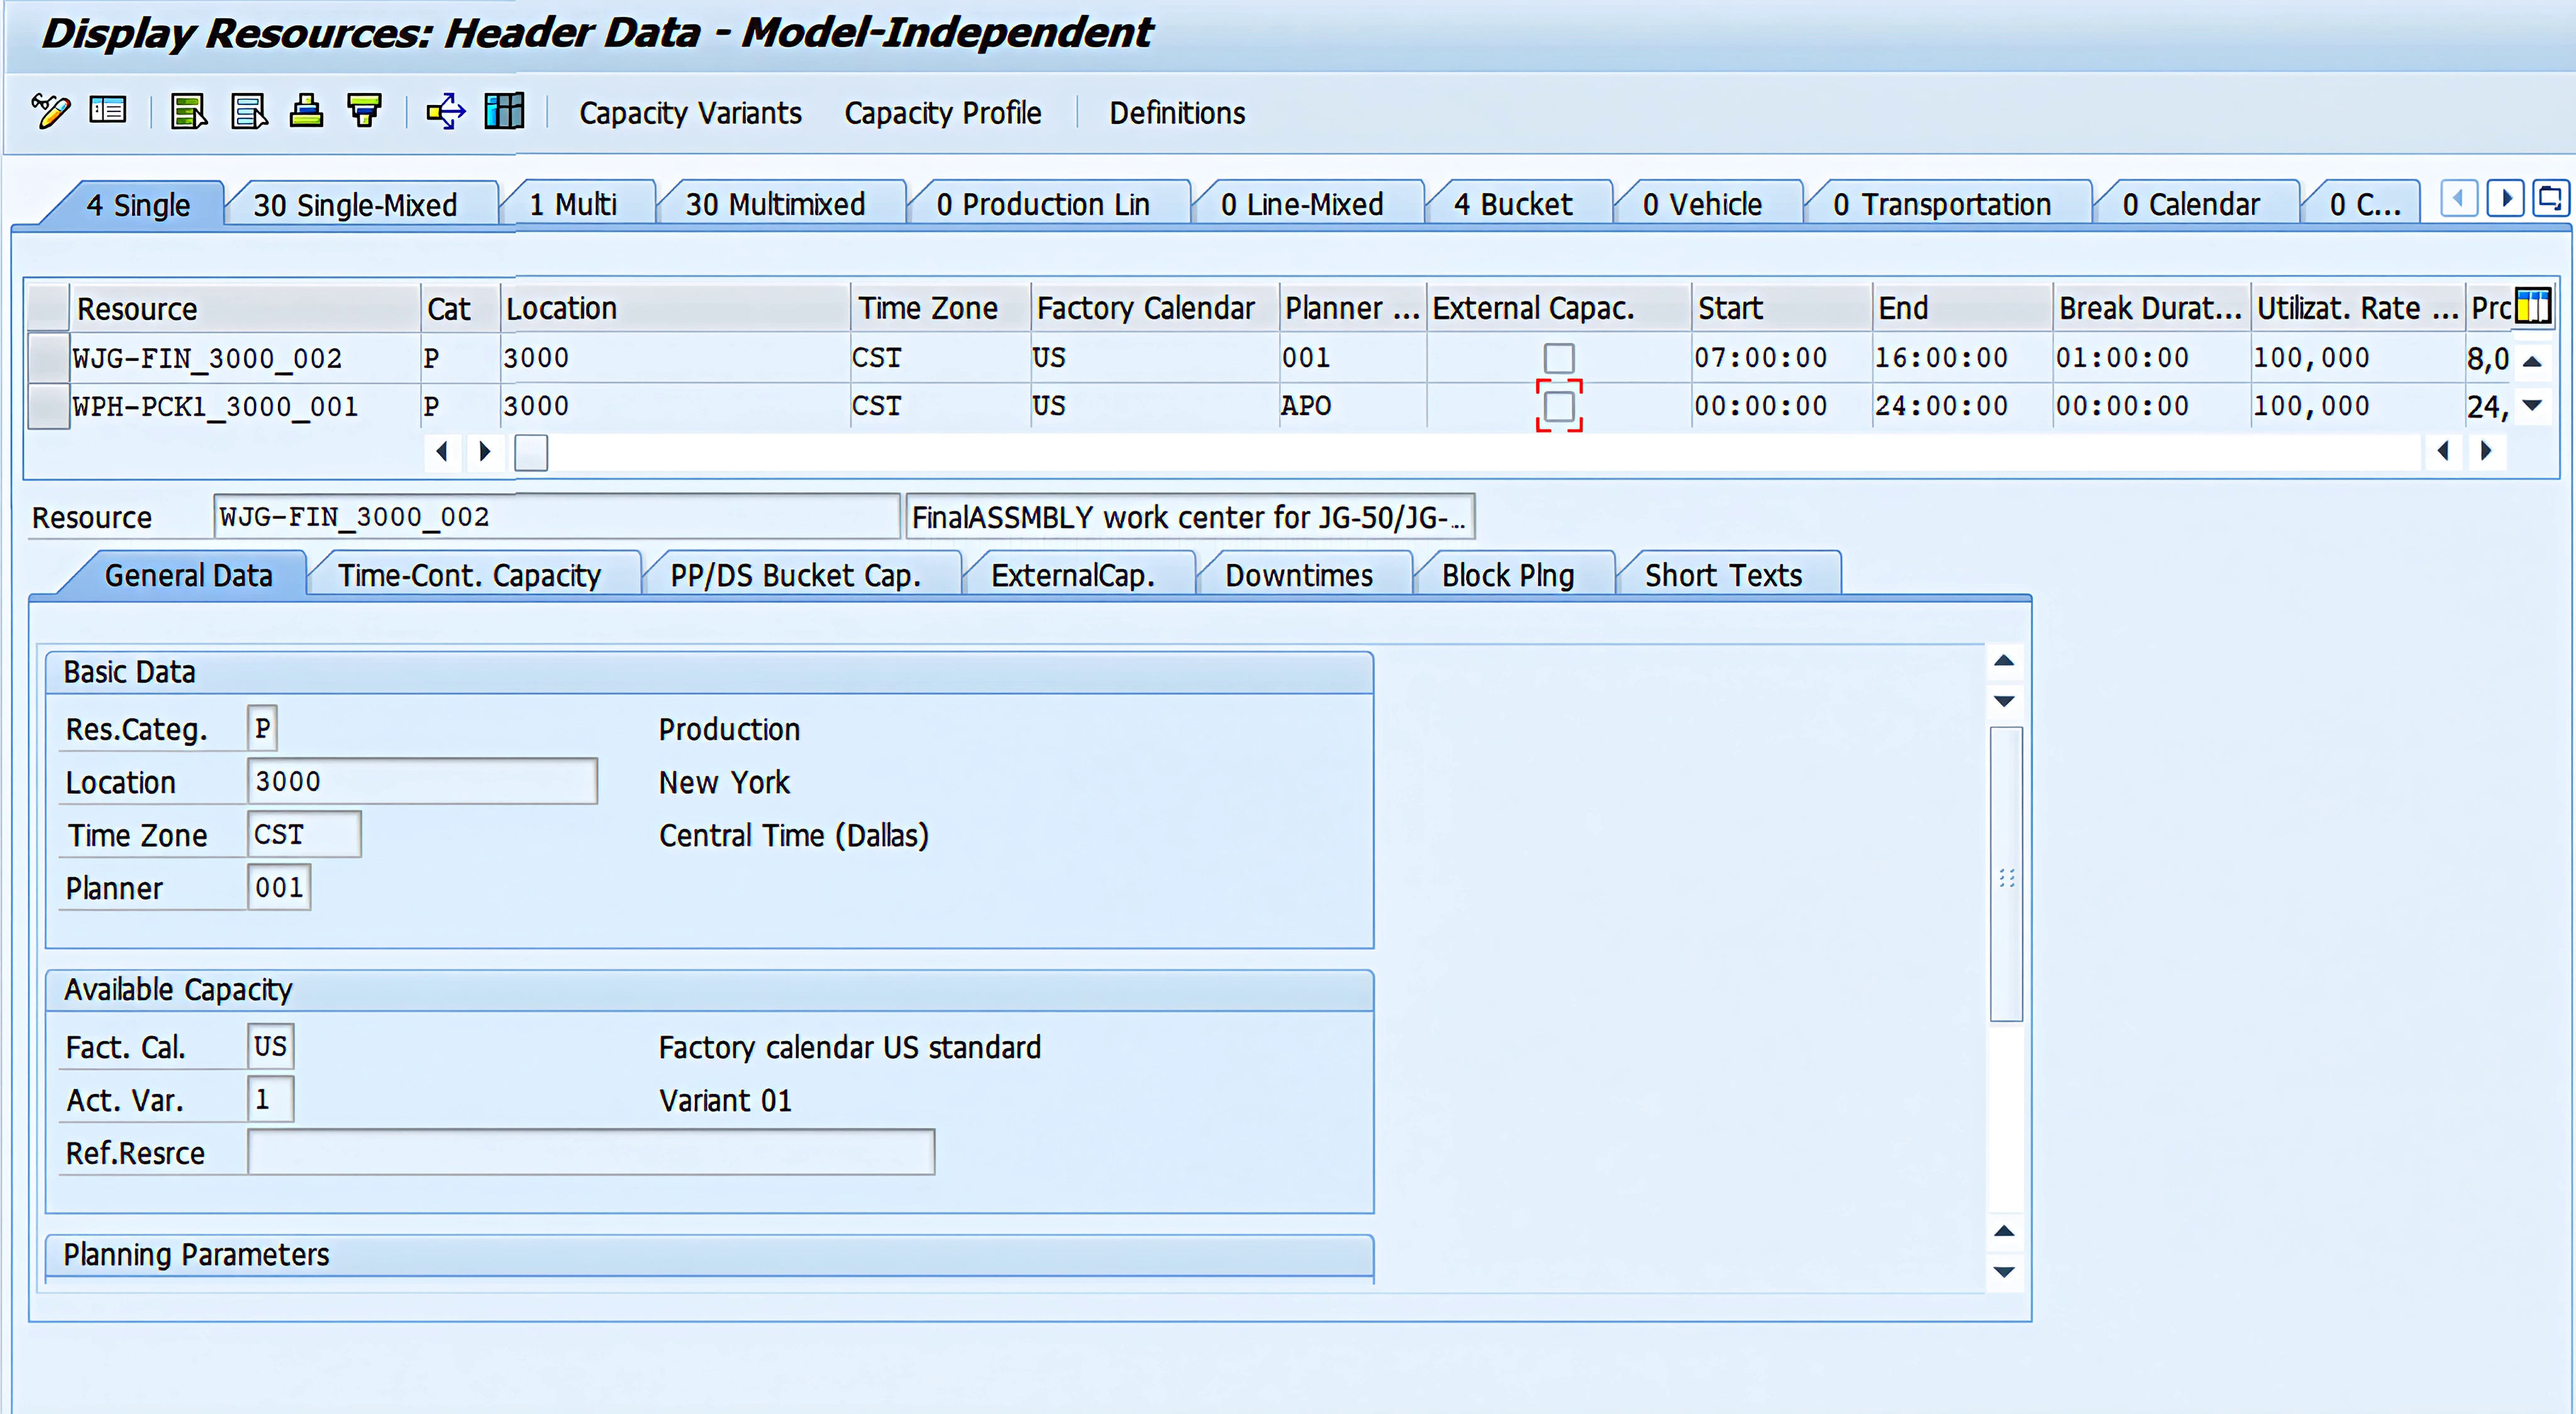The height and width of the screenshot is (1414, 2576).
Task: Open the Downtimes tab
Action: click(1299, 575)
